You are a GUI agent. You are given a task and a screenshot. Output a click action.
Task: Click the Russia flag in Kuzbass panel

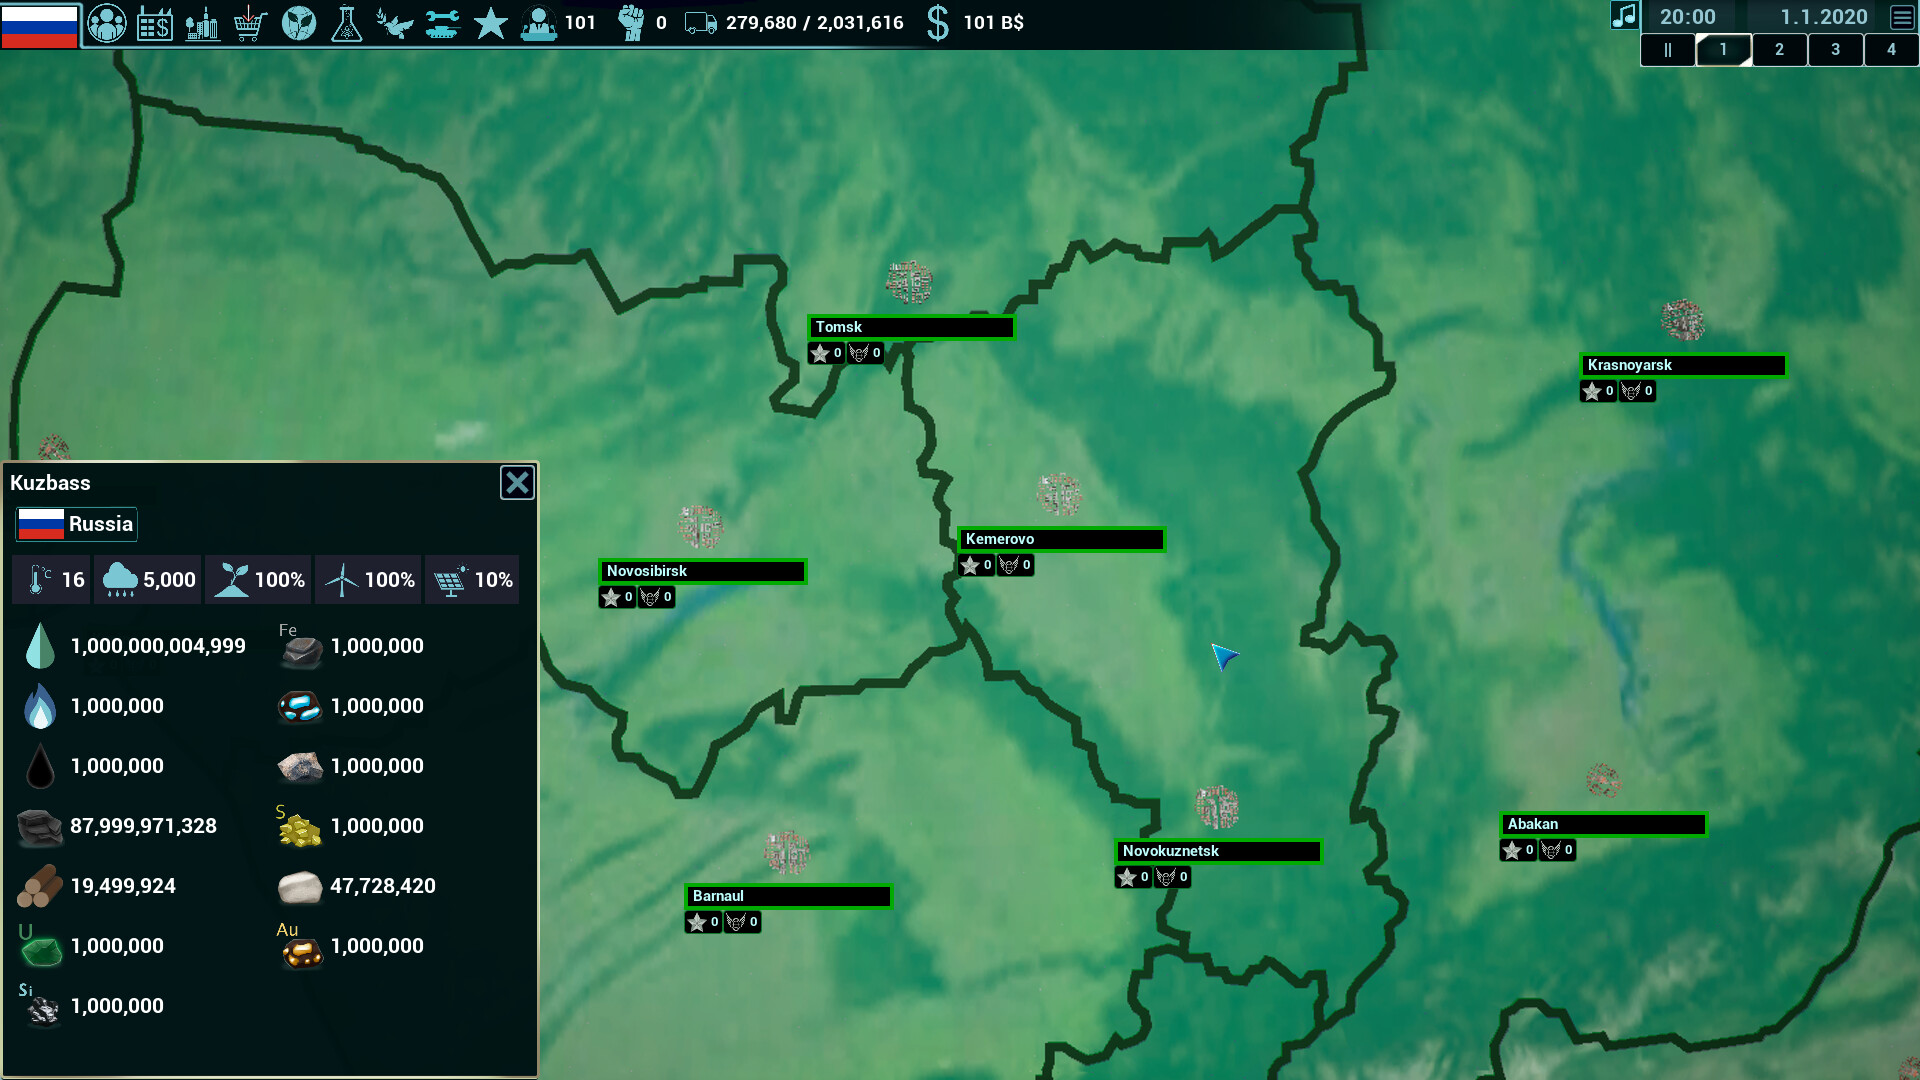76,524
